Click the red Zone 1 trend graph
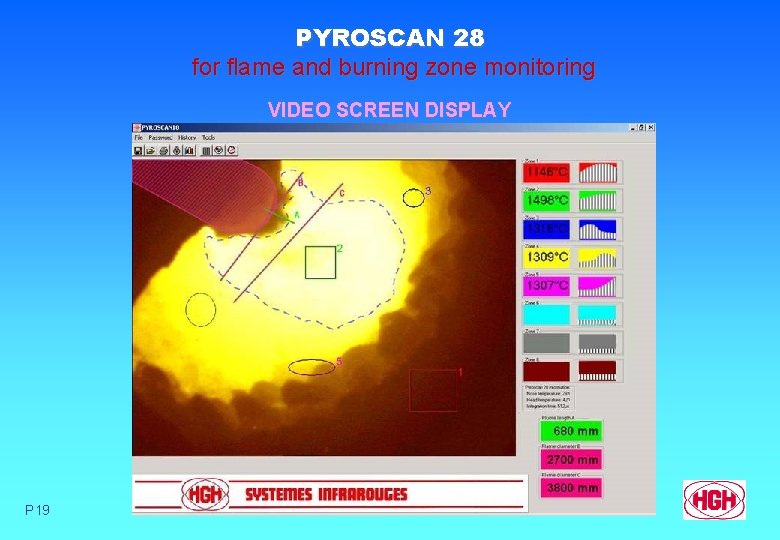The image size is (780, 540). [597, 173]
